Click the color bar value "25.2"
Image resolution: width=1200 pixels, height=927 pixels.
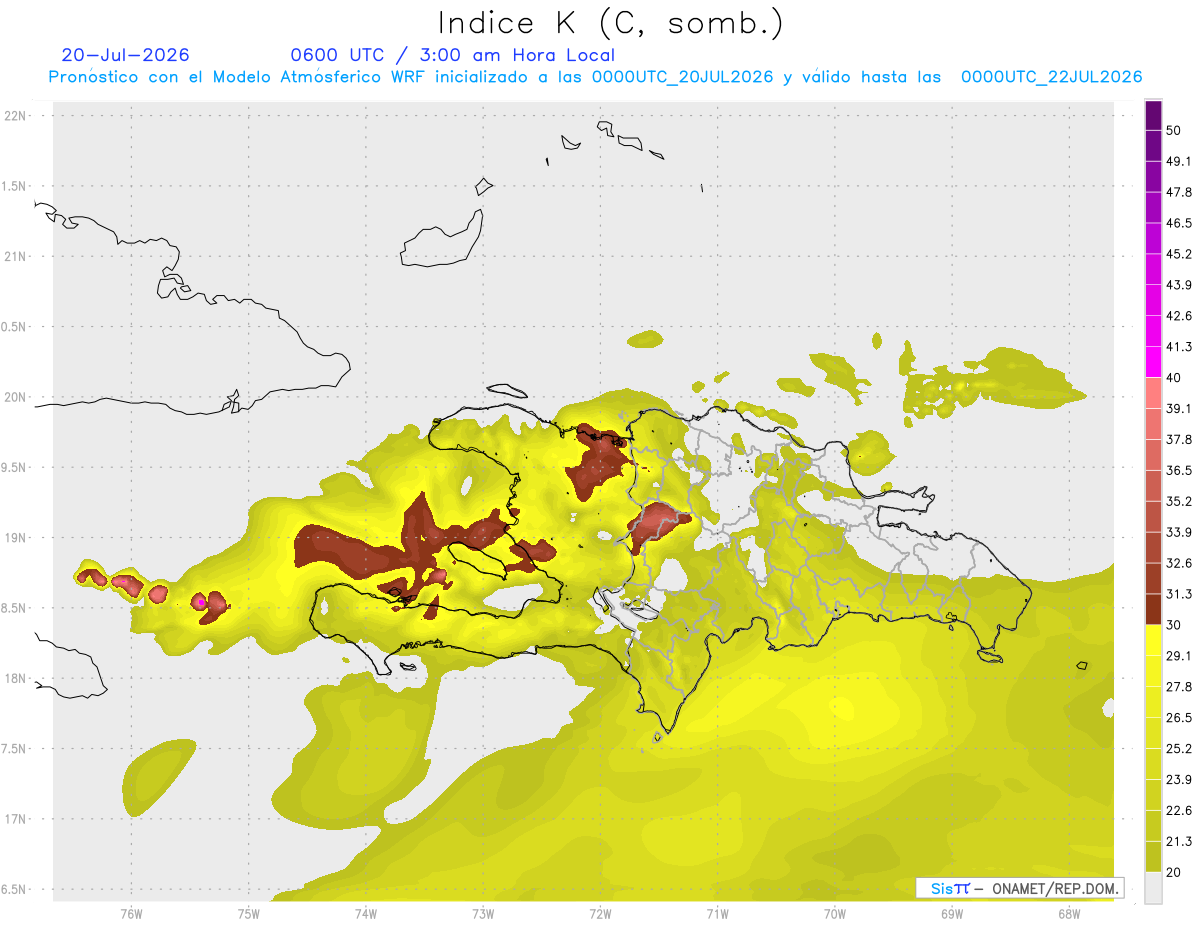[x=1178, y=749]
